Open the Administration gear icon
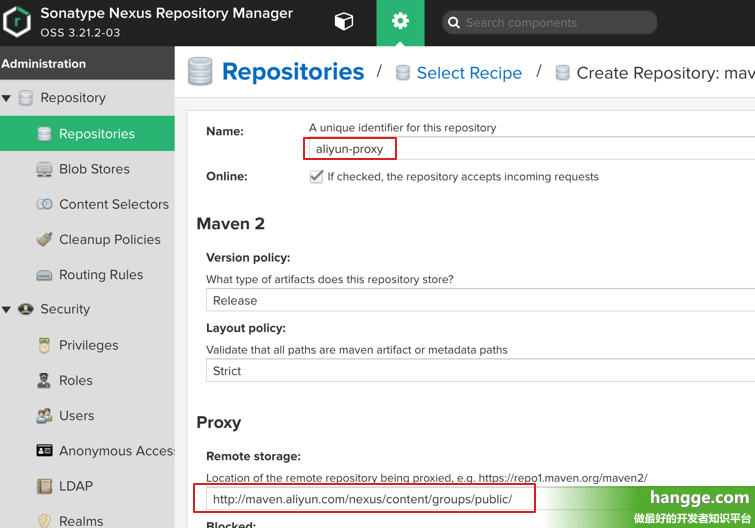 click(x=400, y=21)
